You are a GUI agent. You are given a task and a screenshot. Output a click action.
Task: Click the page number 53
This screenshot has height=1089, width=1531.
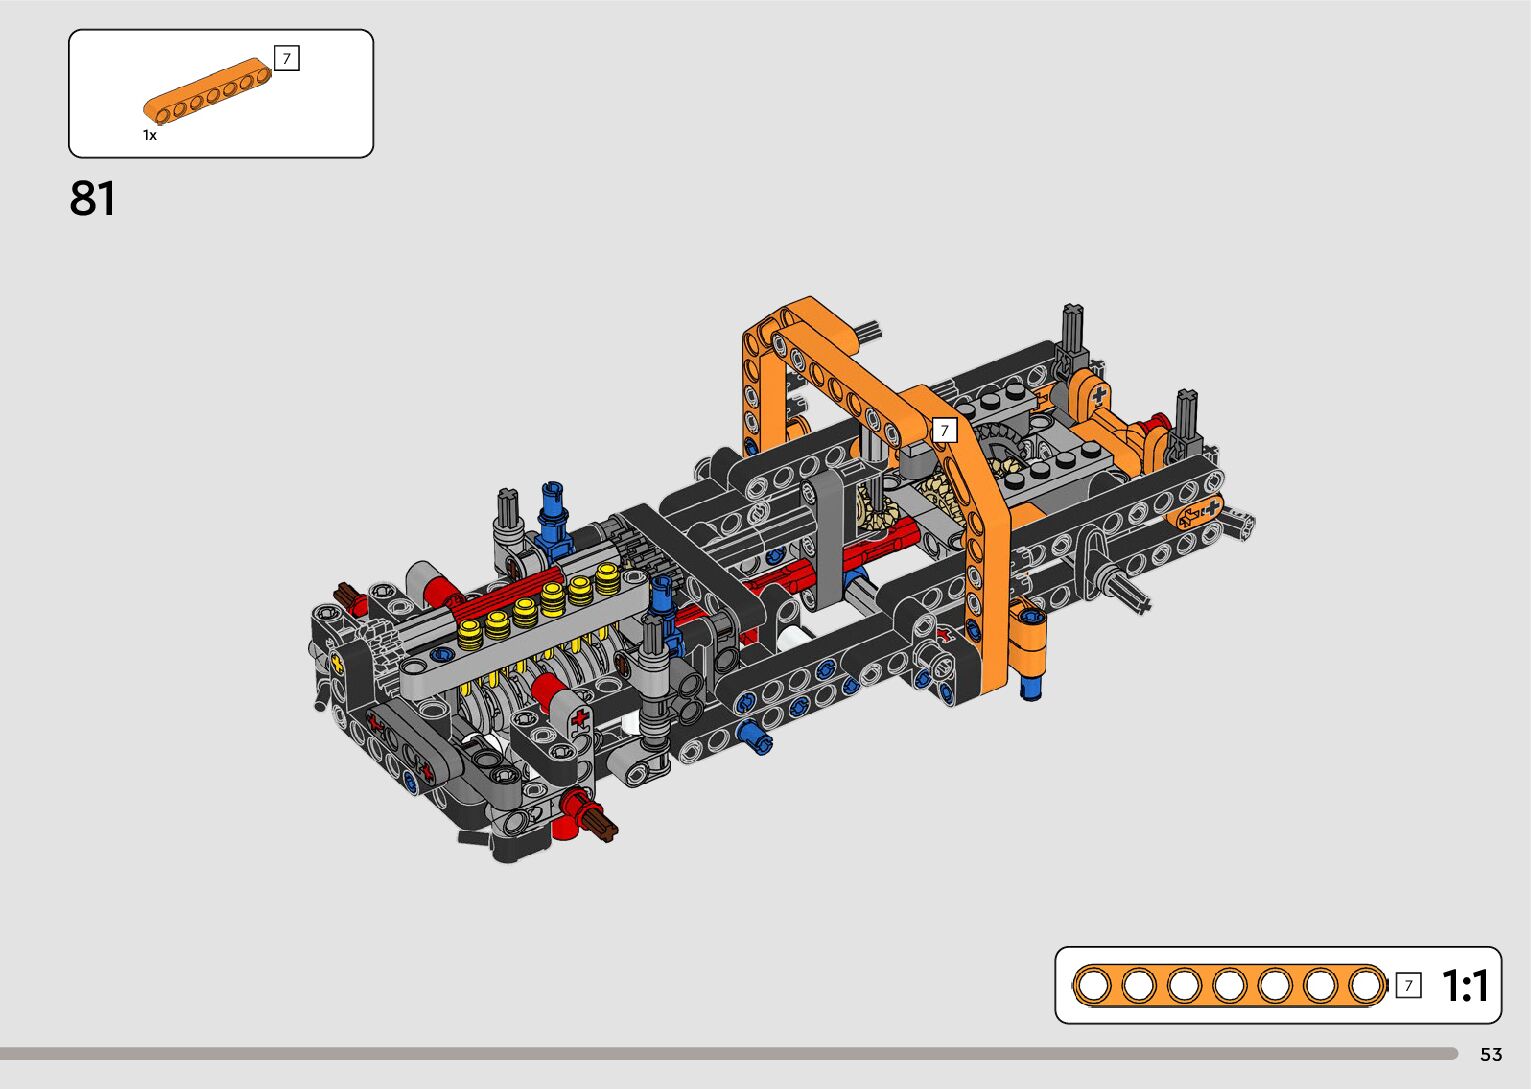(1491, 1055)
